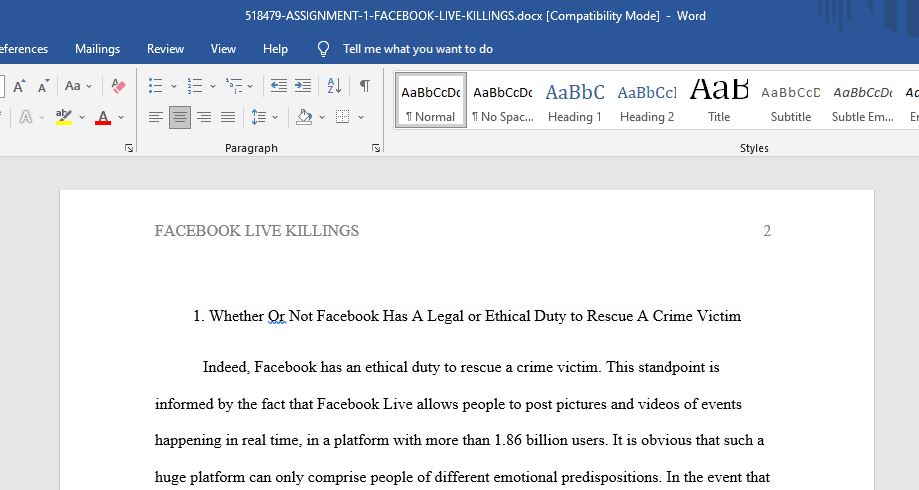Apply paragraph shading with paint bucket
This screenshot has width=919, height=490.
click(x=304, y=117)
